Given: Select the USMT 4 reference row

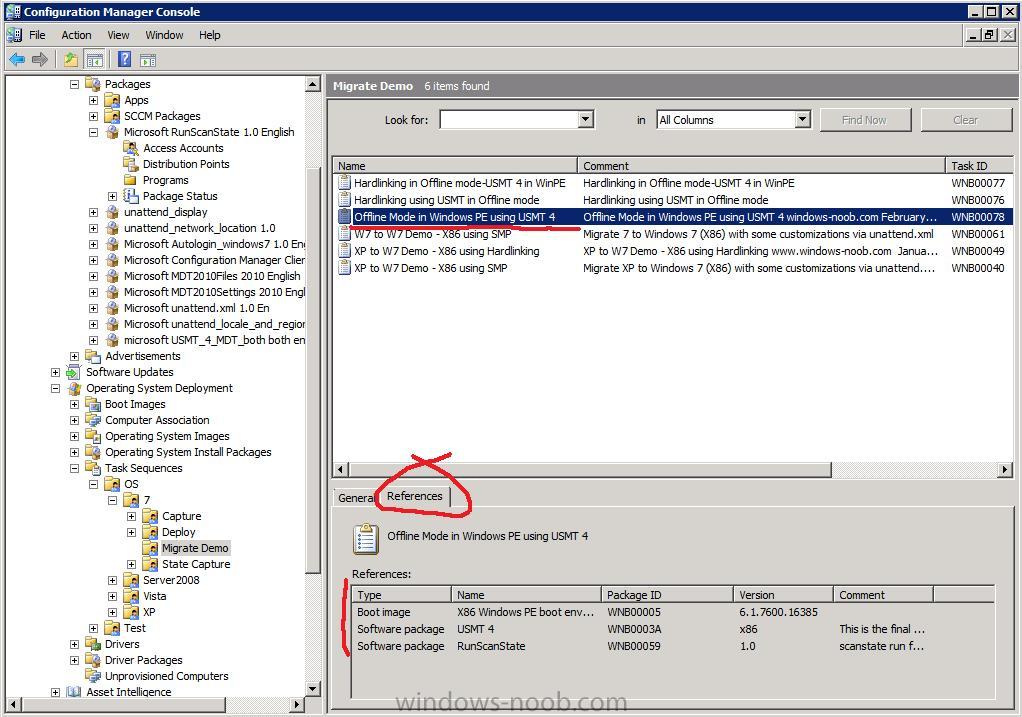Looking at the screenshot, I should [673, 629].
